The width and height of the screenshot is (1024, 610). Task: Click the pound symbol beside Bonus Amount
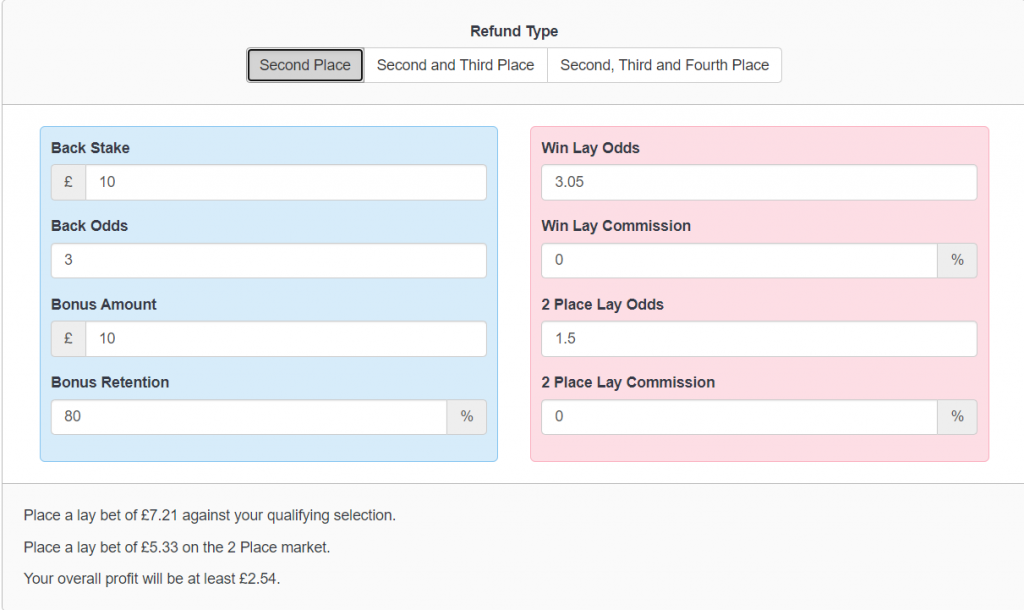68,339
